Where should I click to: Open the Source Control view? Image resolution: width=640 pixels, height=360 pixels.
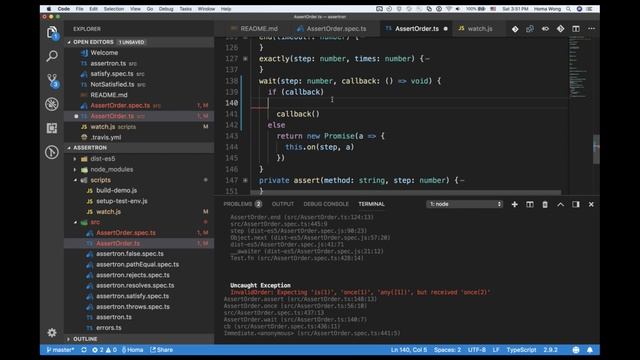pyautogui.click(x=52, y=80)
